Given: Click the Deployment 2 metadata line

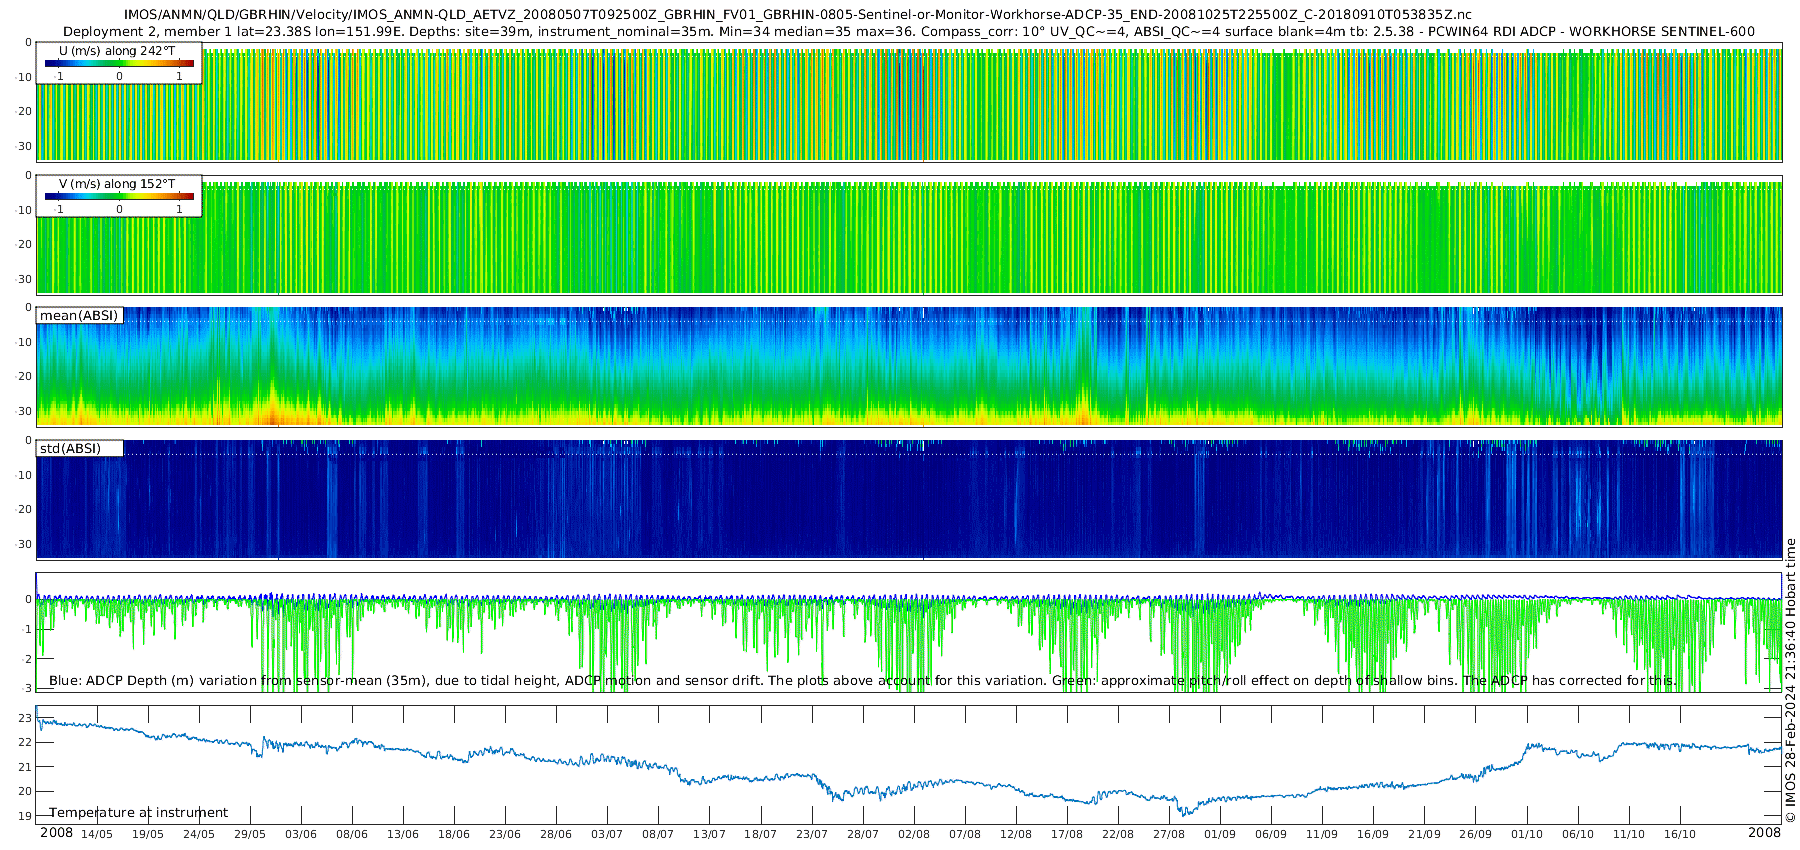Looking at the screenshot, I should (908, 31).
